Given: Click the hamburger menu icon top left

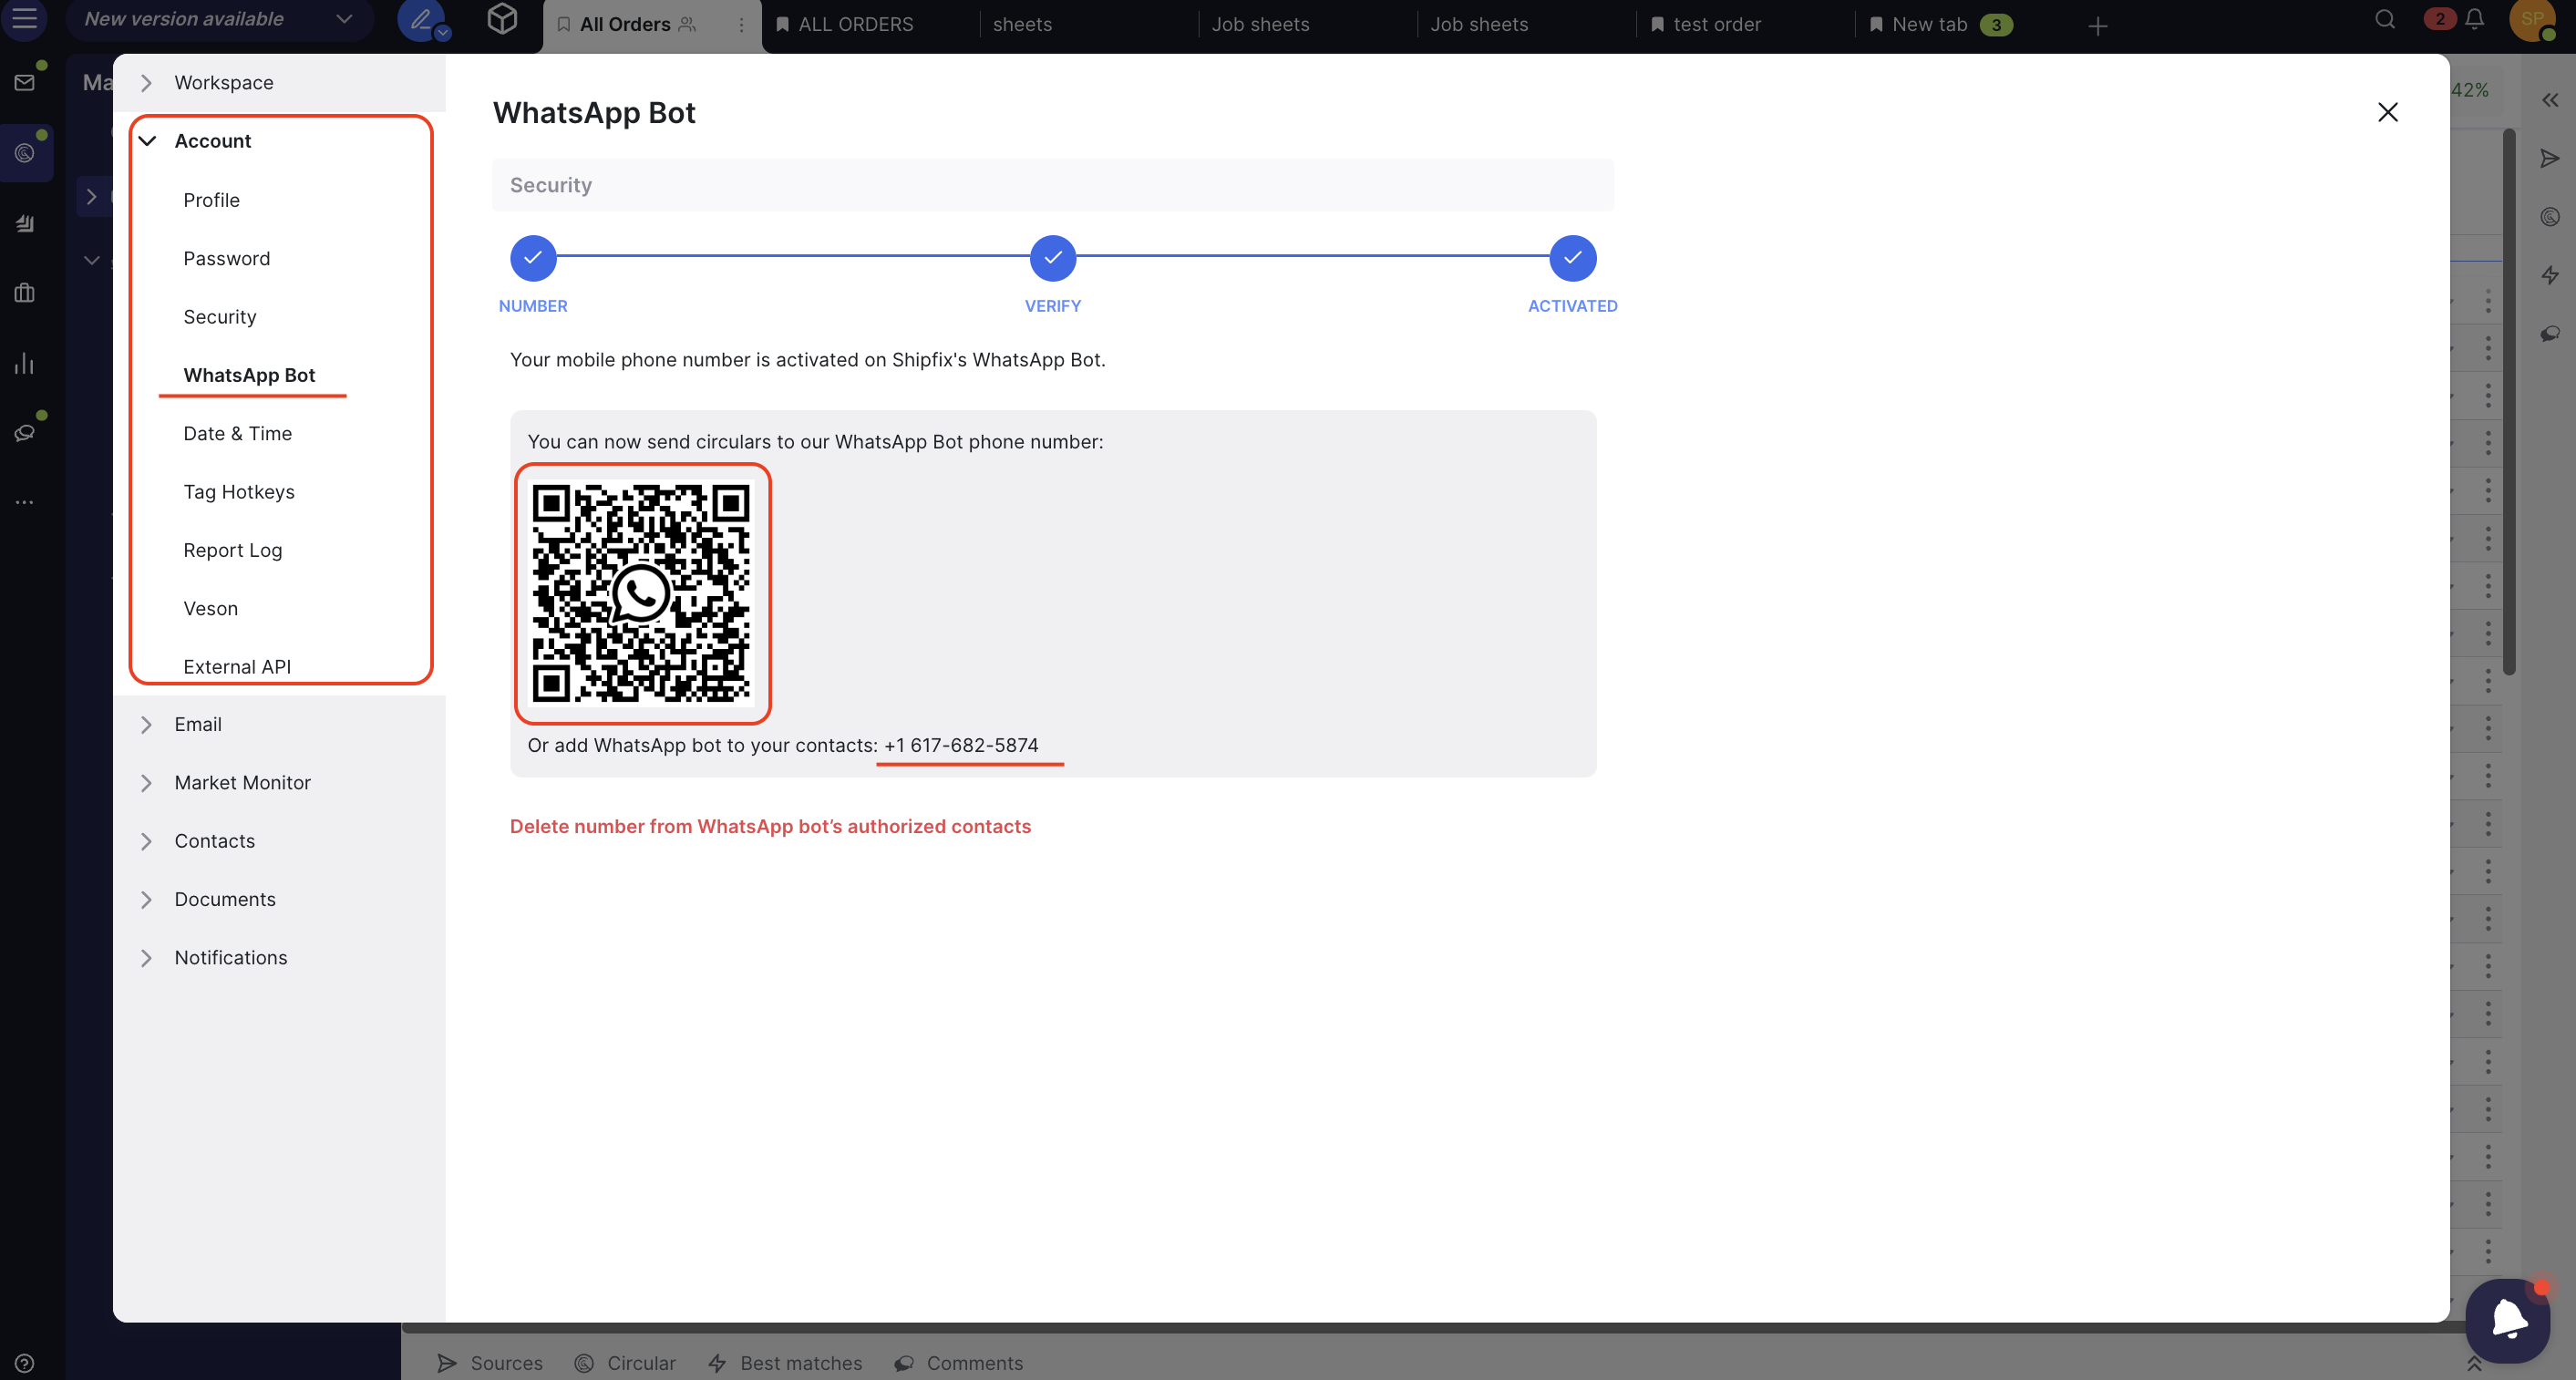Looking at the screenshot, I should (25, 19).
